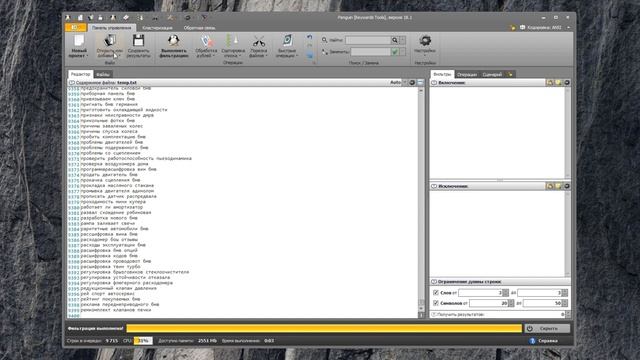Click the yellow filtration progress bar
This screenshot has width=640, height=360.
324,328
